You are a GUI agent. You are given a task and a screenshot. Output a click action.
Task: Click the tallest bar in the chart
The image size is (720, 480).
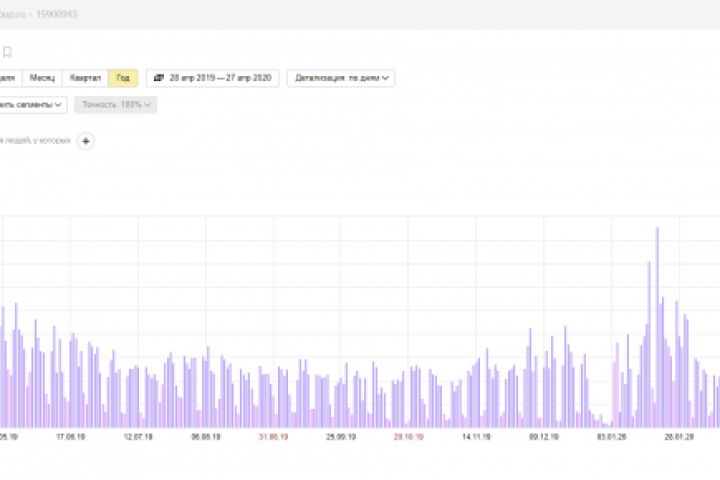658,327
